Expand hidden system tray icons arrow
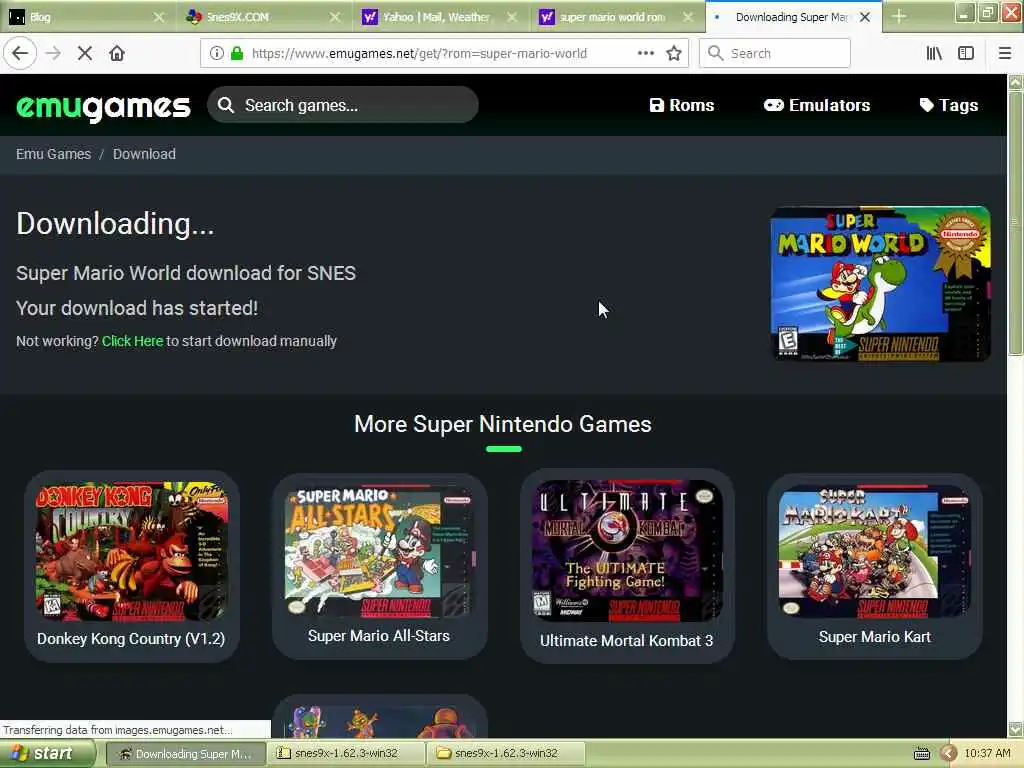 pyautogui.click(x=949, y=754)
